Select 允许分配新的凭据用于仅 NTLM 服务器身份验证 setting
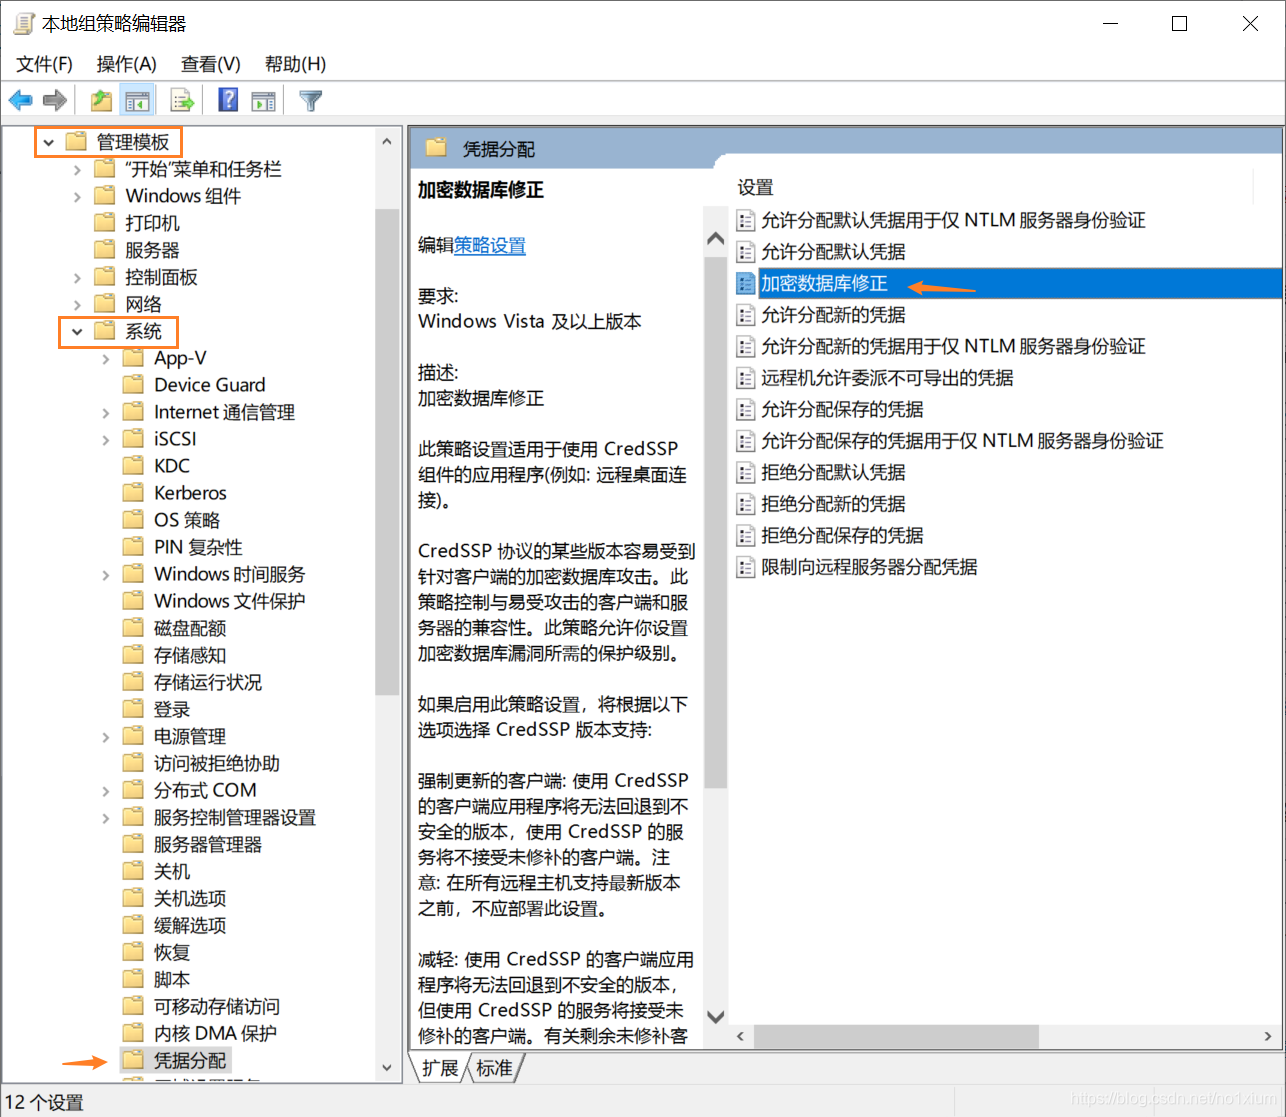The width and height of the screenshot is (1286, 1117). [953, 346]
